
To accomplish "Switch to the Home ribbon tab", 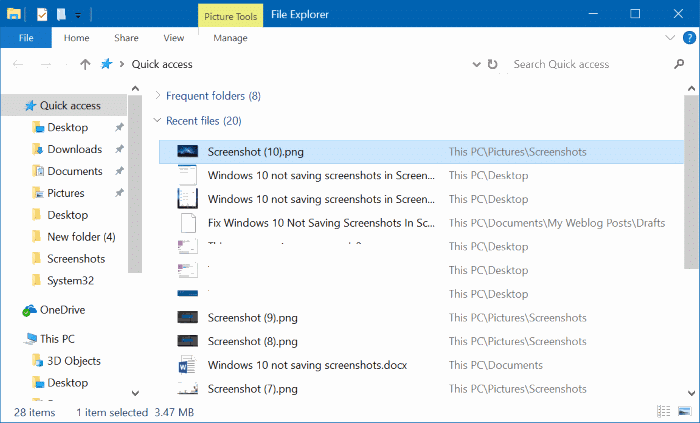I will coord(76,38).
